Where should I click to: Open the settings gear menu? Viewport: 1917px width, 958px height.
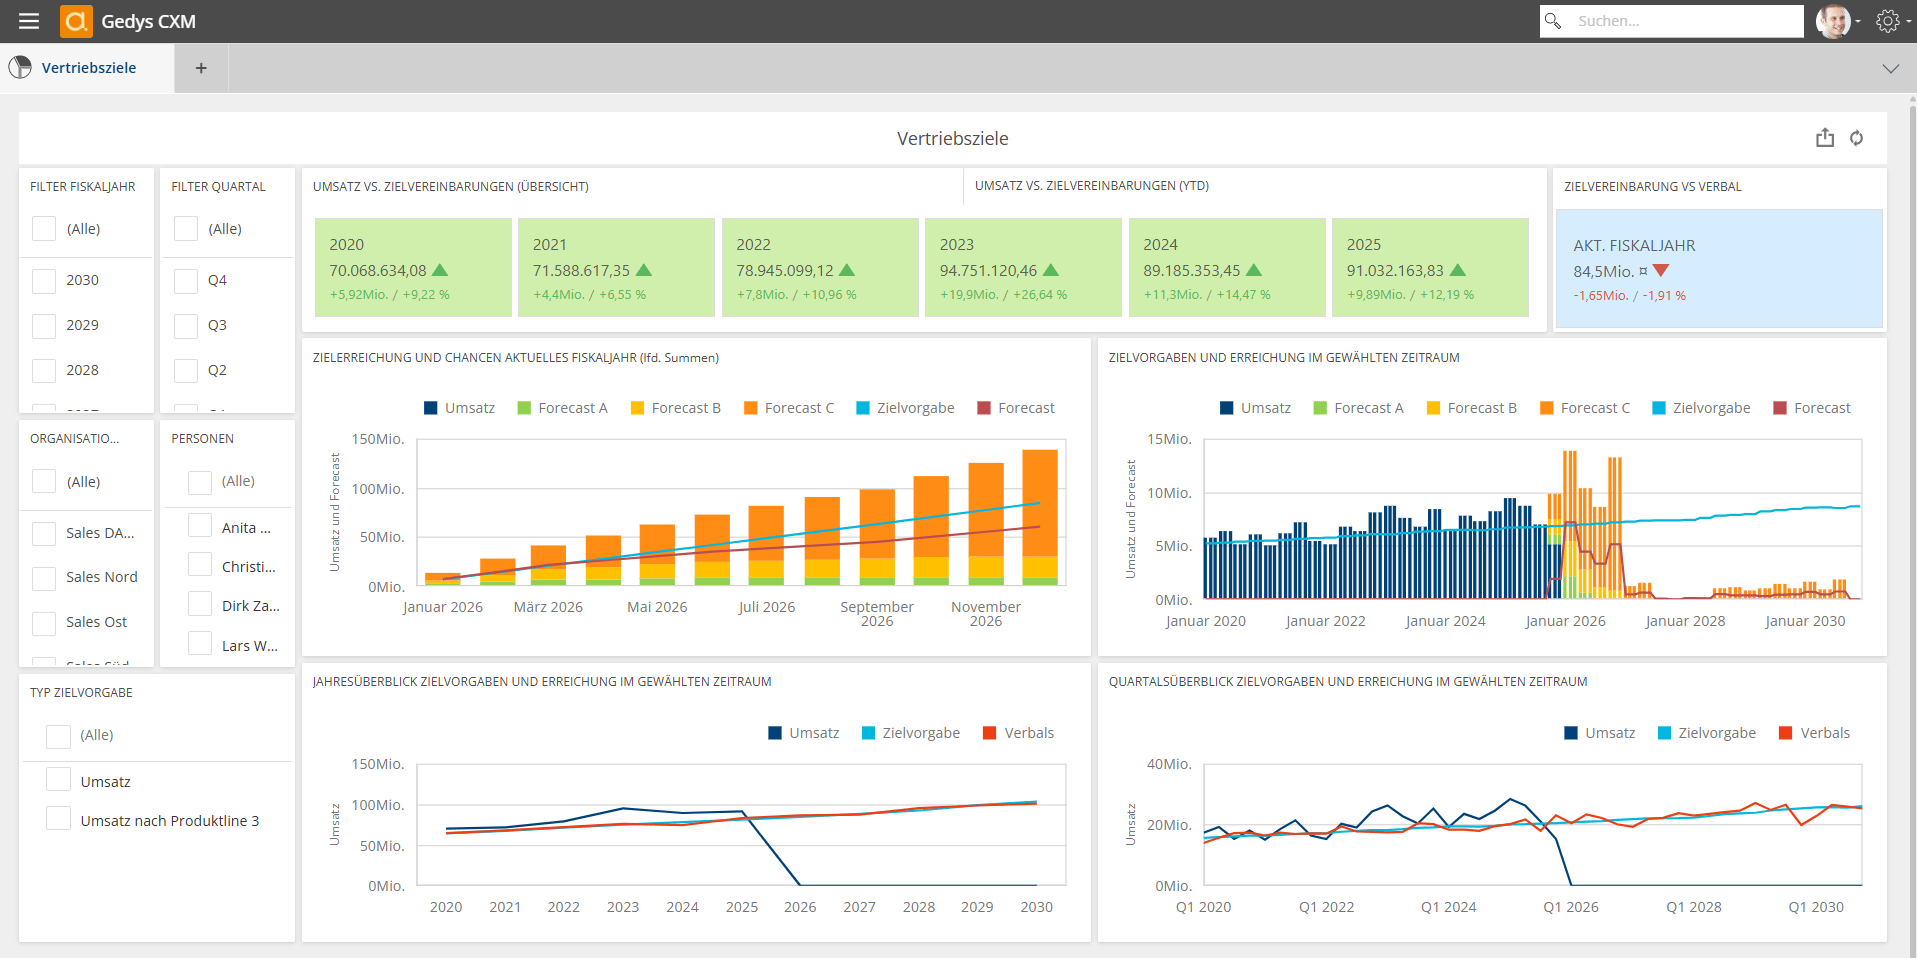pos(1887,21)
